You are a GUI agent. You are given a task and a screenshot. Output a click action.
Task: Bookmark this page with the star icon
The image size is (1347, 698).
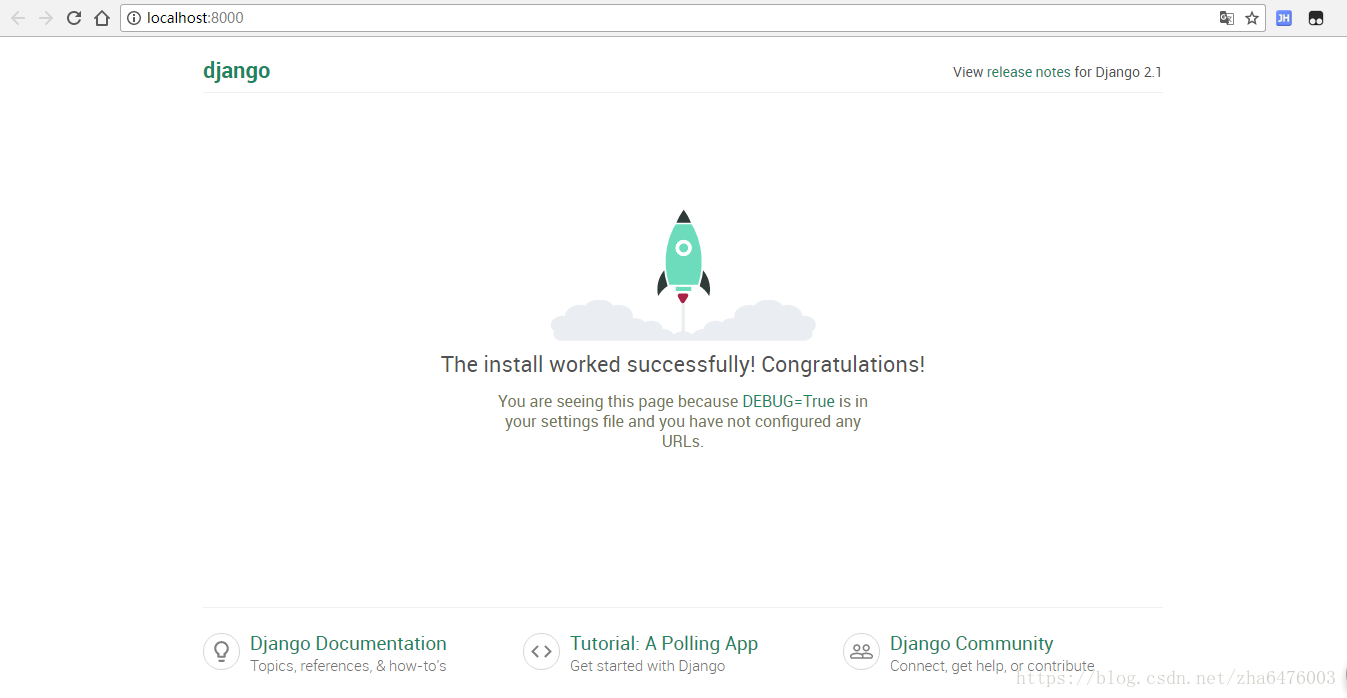[1252, 18]
